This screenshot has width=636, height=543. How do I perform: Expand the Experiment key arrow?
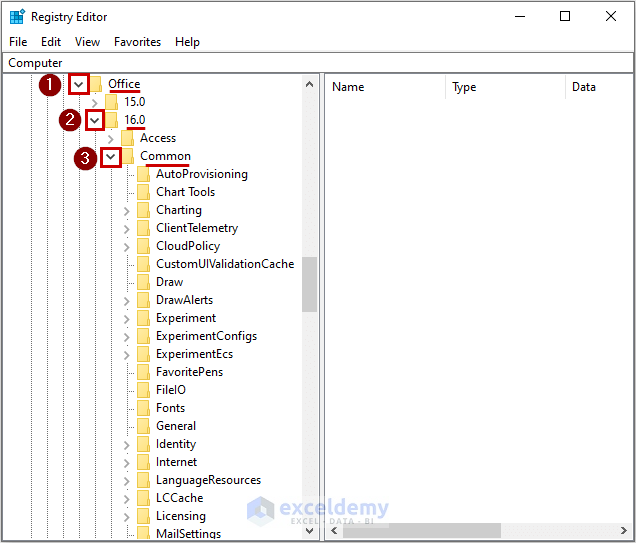pos(127,319)
